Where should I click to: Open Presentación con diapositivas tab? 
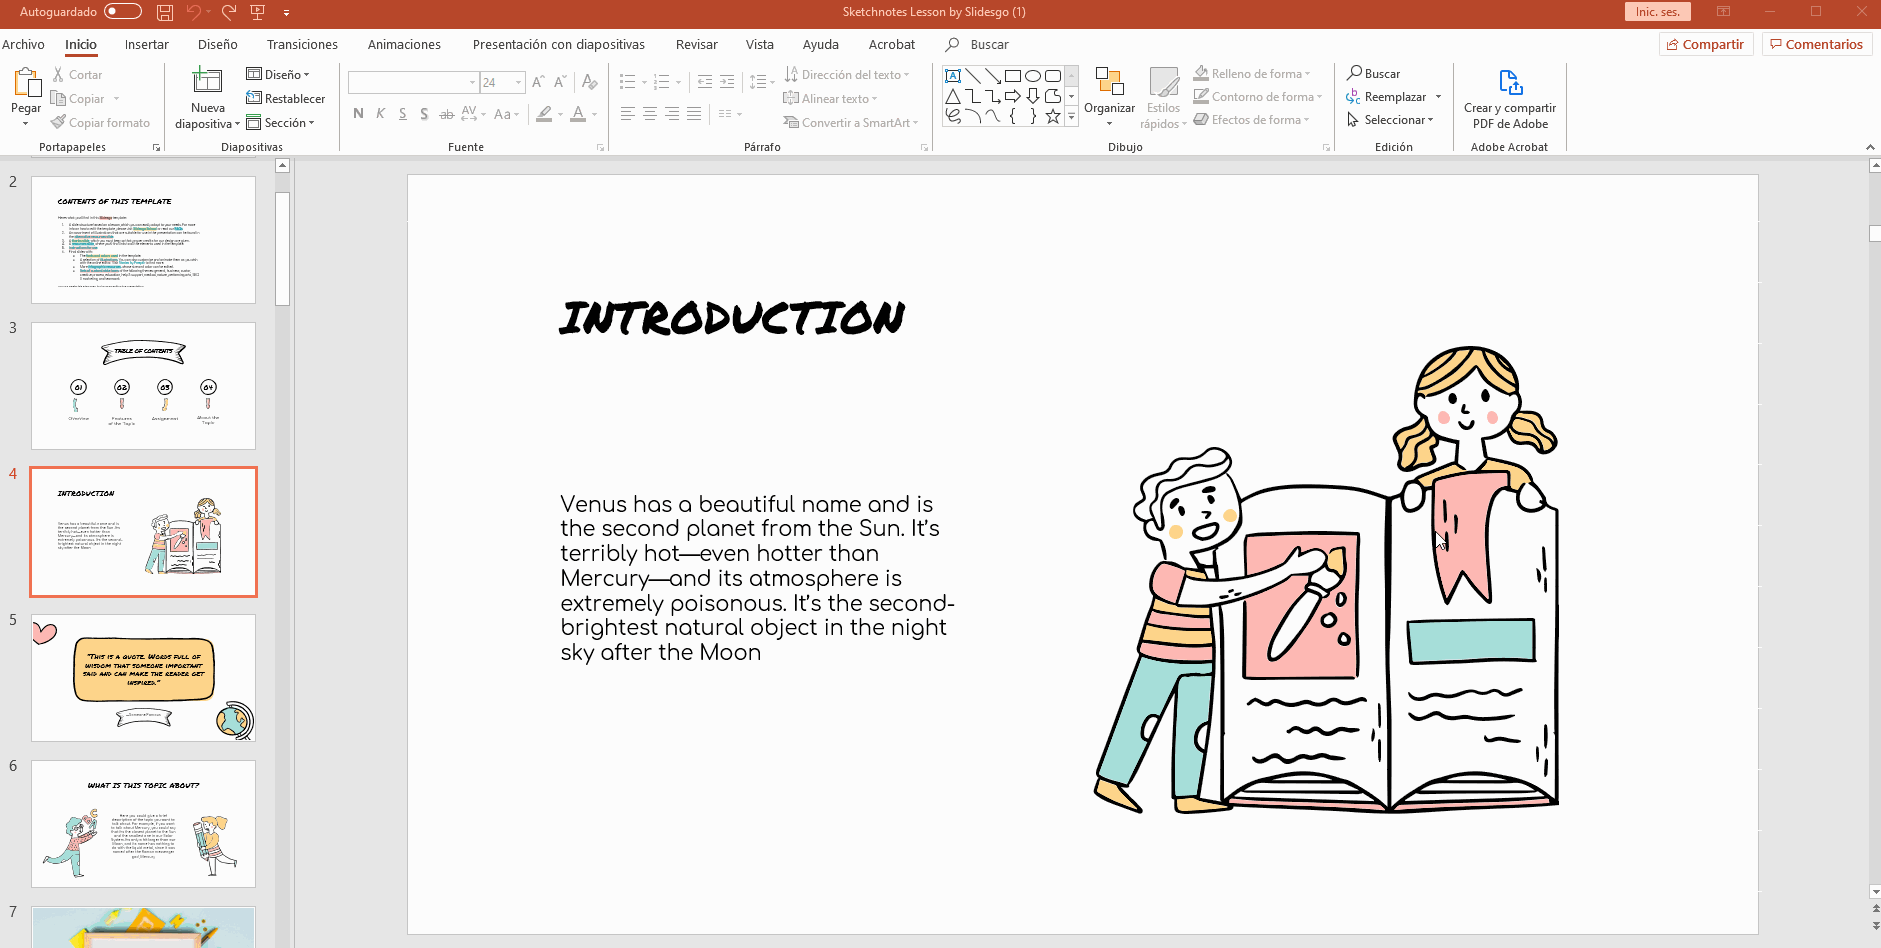[x=559, y=45]
